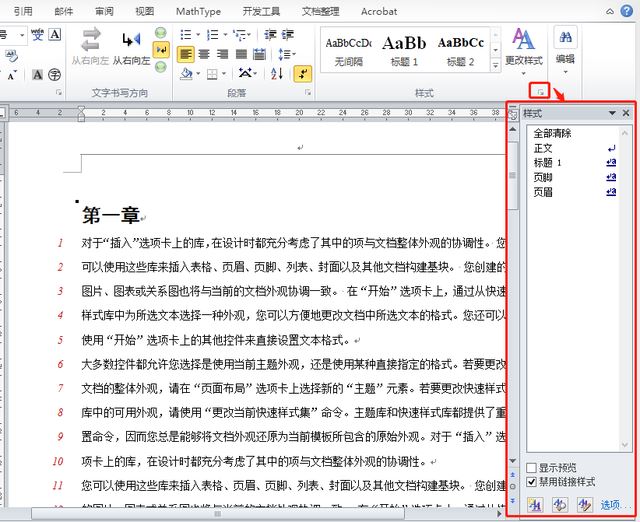Screen dimensions: 640x522
Task: Open the 更改样式 menu
Action: [x=524, y=51]
